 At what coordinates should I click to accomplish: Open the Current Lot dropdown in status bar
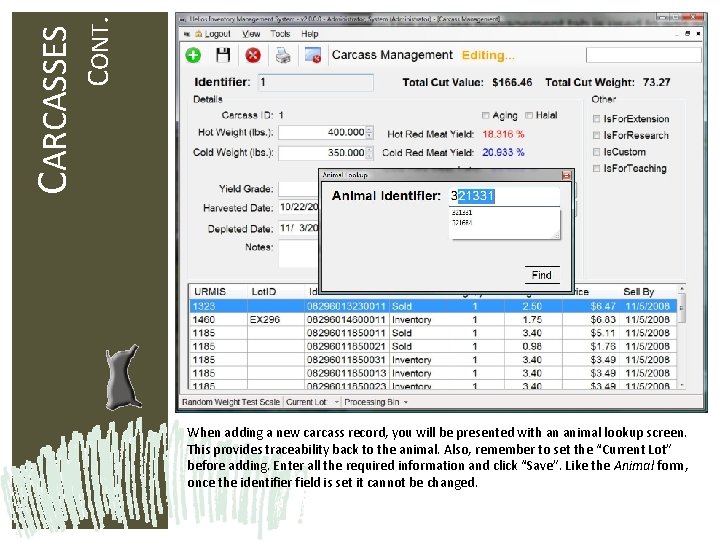[312, 402]
